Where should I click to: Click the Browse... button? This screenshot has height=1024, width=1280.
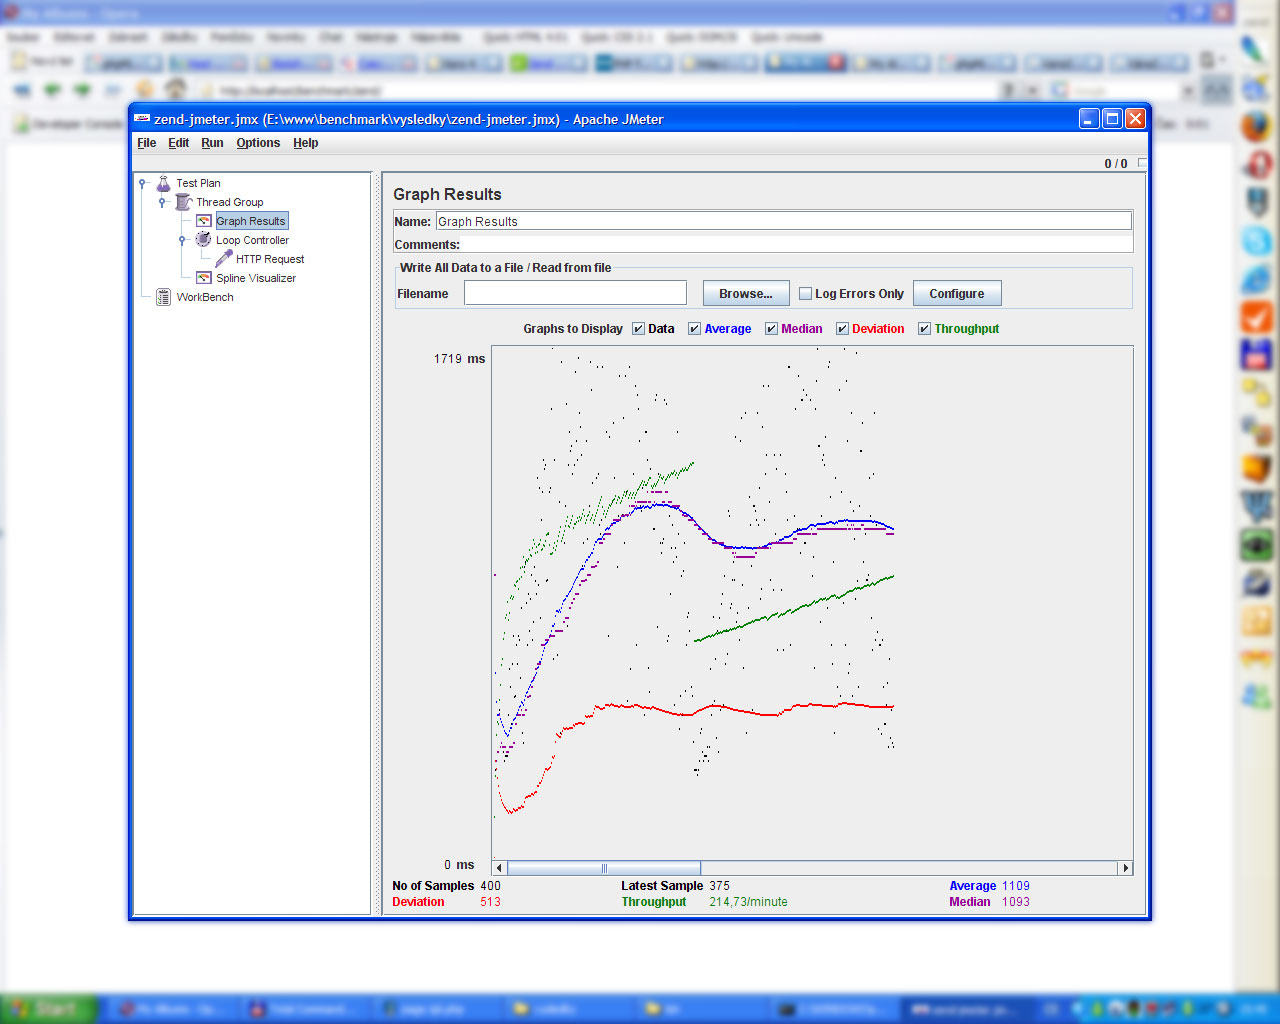pyautogui.click(x=745, y=294)
